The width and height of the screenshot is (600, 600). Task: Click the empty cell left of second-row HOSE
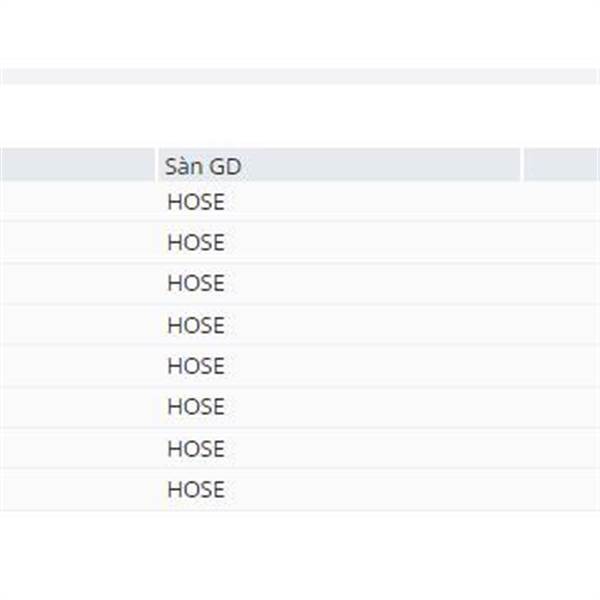click(79, 242)
